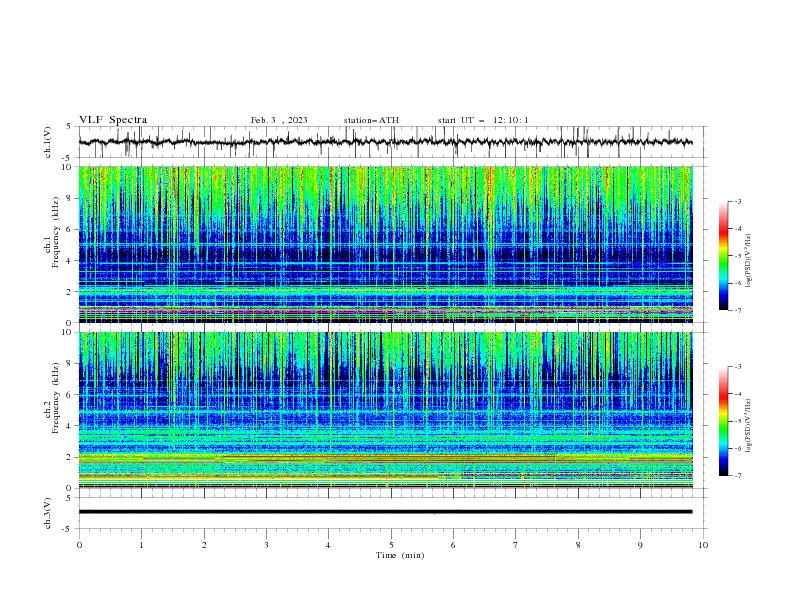The image size is (792, 612).
Task: Select the "Feb. 3 , 2023" date text
Action: pos(279,120)
